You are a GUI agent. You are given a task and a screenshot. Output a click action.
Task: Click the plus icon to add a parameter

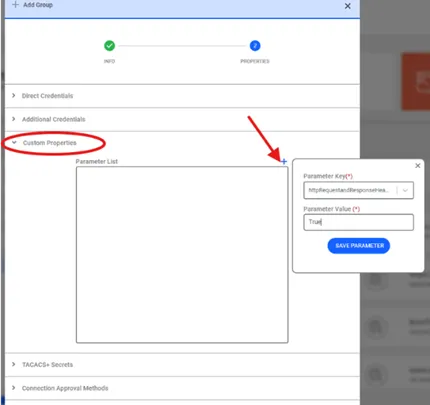[x=284, y=162]
